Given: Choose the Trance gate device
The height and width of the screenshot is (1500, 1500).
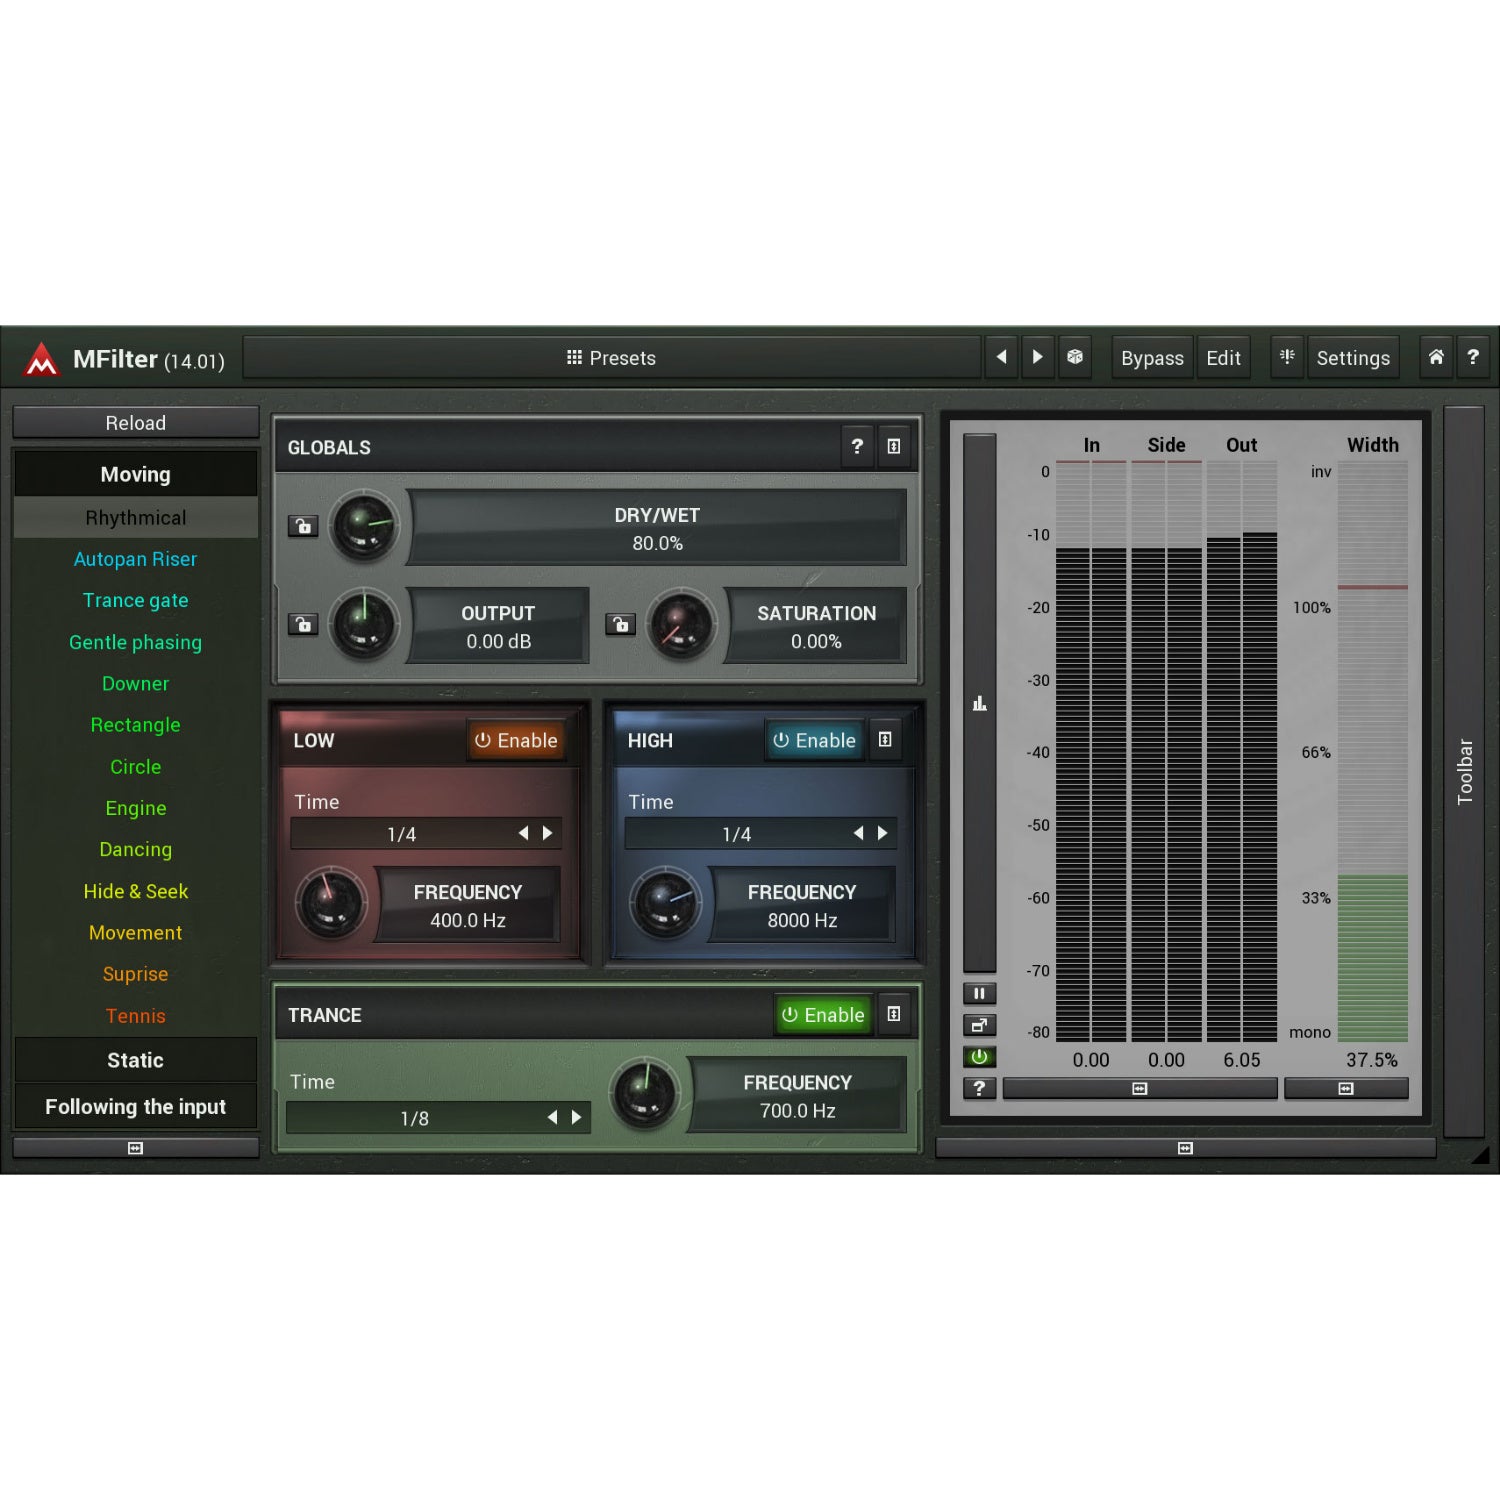Looking at the screenshot, I should (x=136, y=600).
